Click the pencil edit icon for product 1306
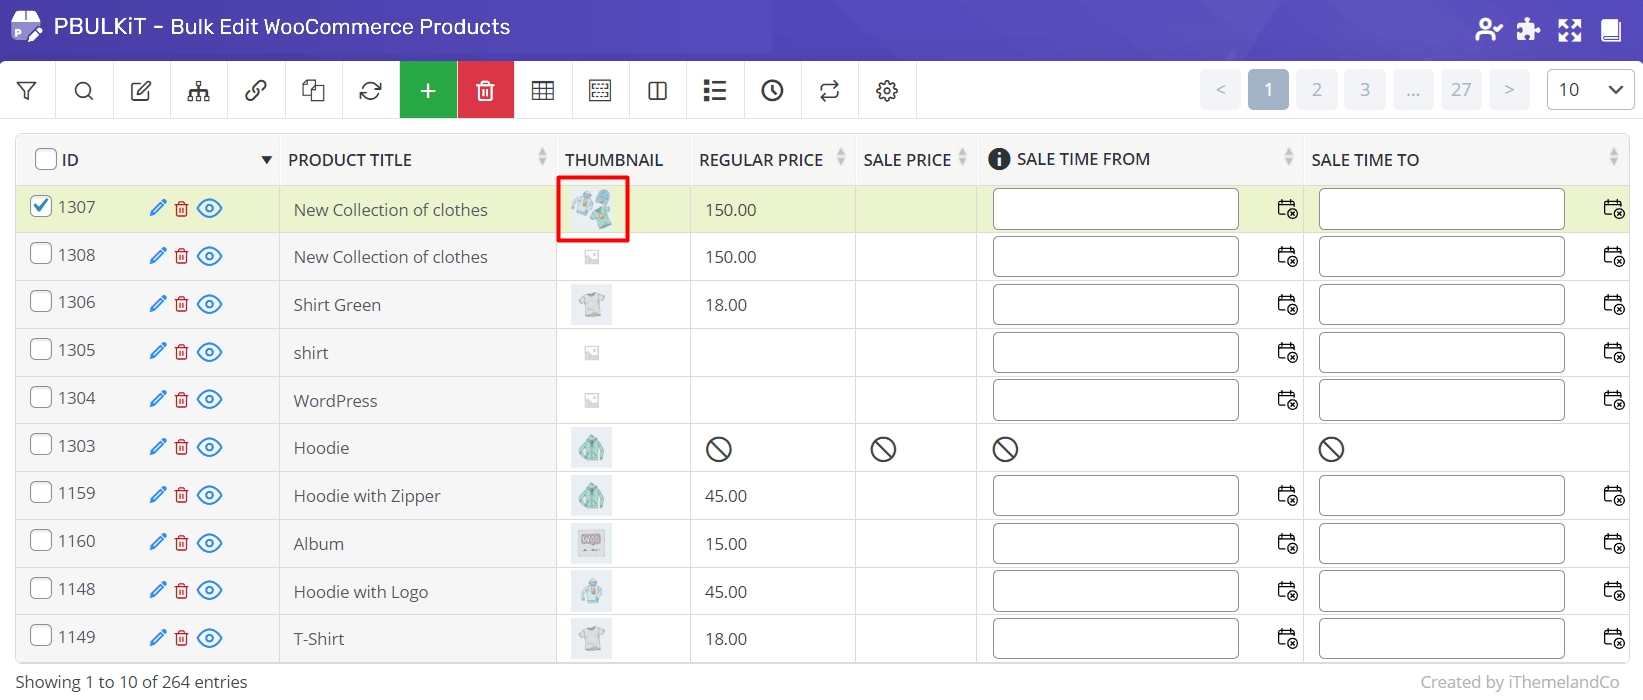Screen dimensions: 1643x700 [157, 304]
